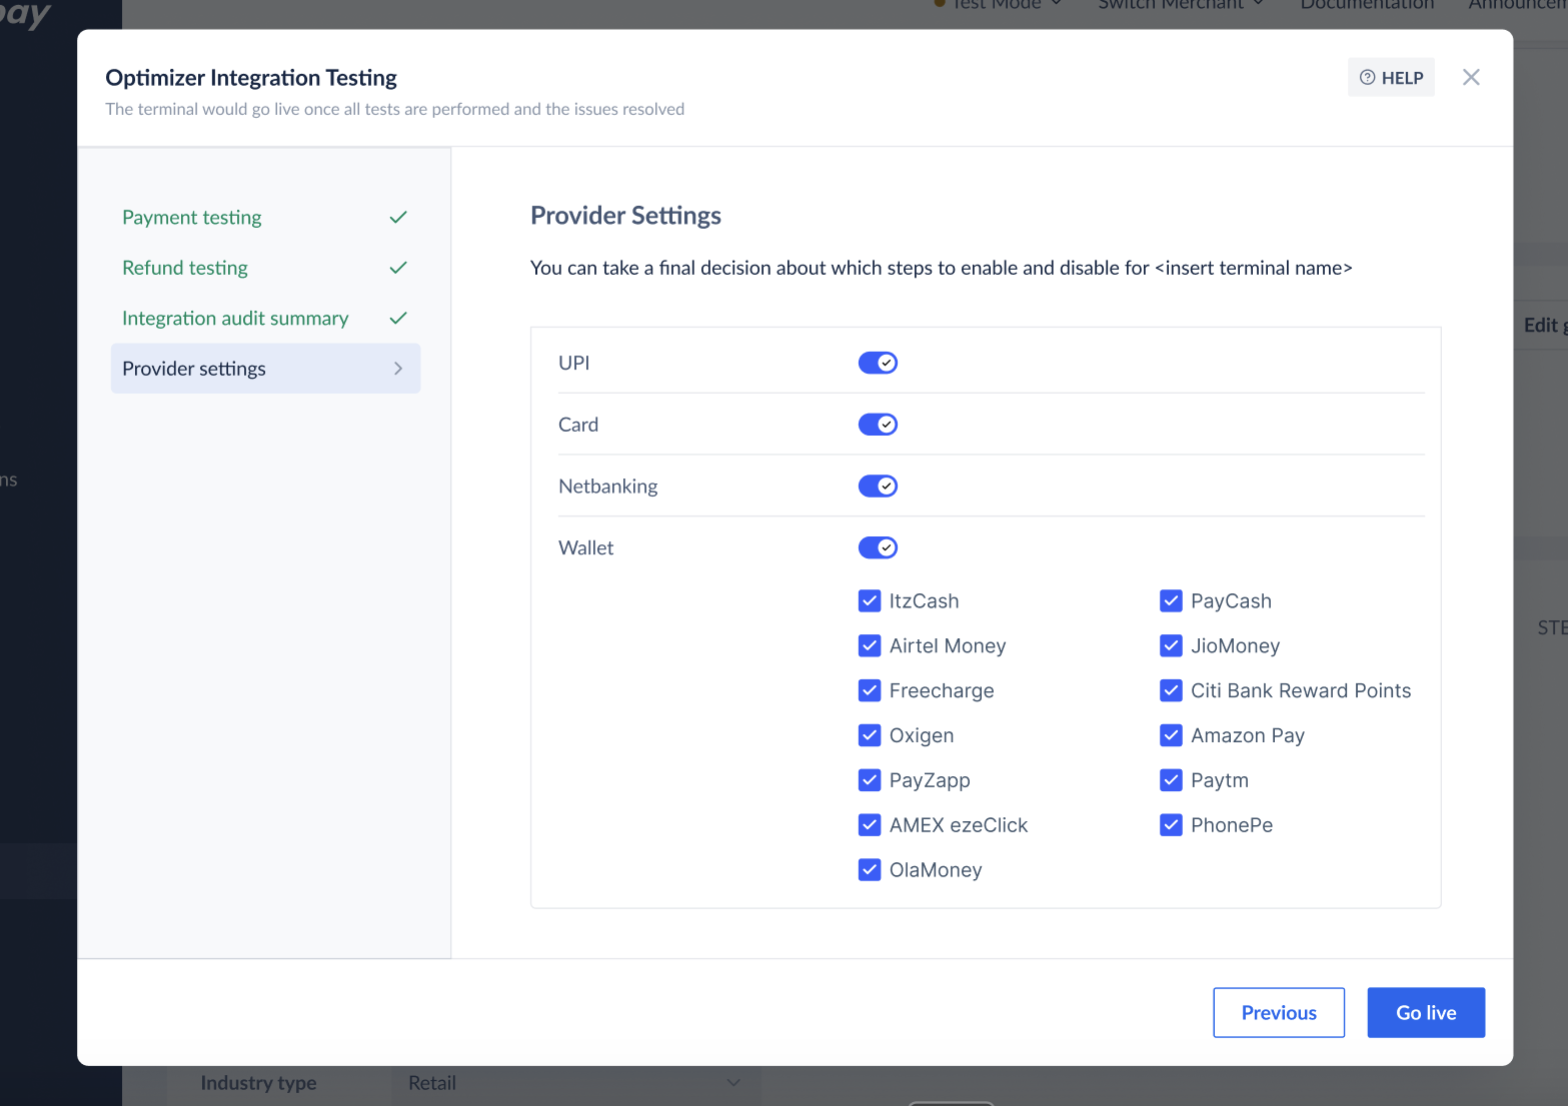Click the UPI label text
1568x1106 pixels.
click(574, 363)
